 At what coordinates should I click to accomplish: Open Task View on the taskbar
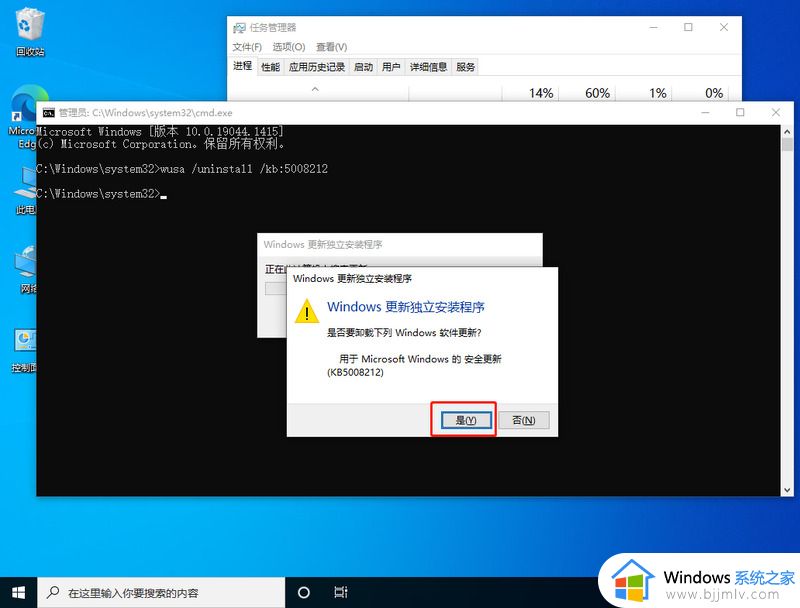(x=340, y=592)
